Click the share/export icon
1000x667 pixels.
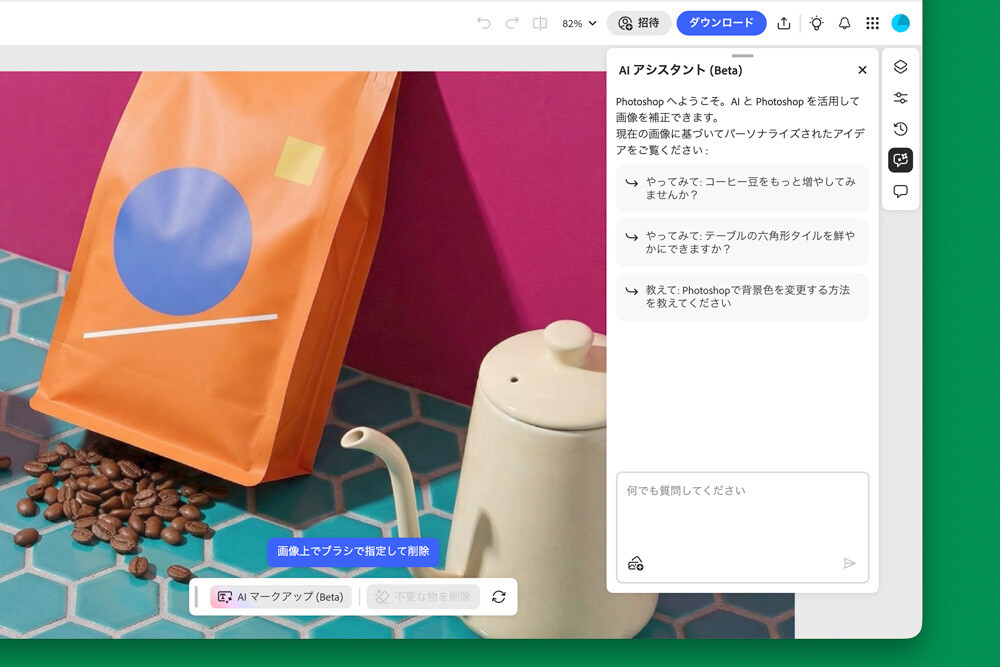[786, 22]
